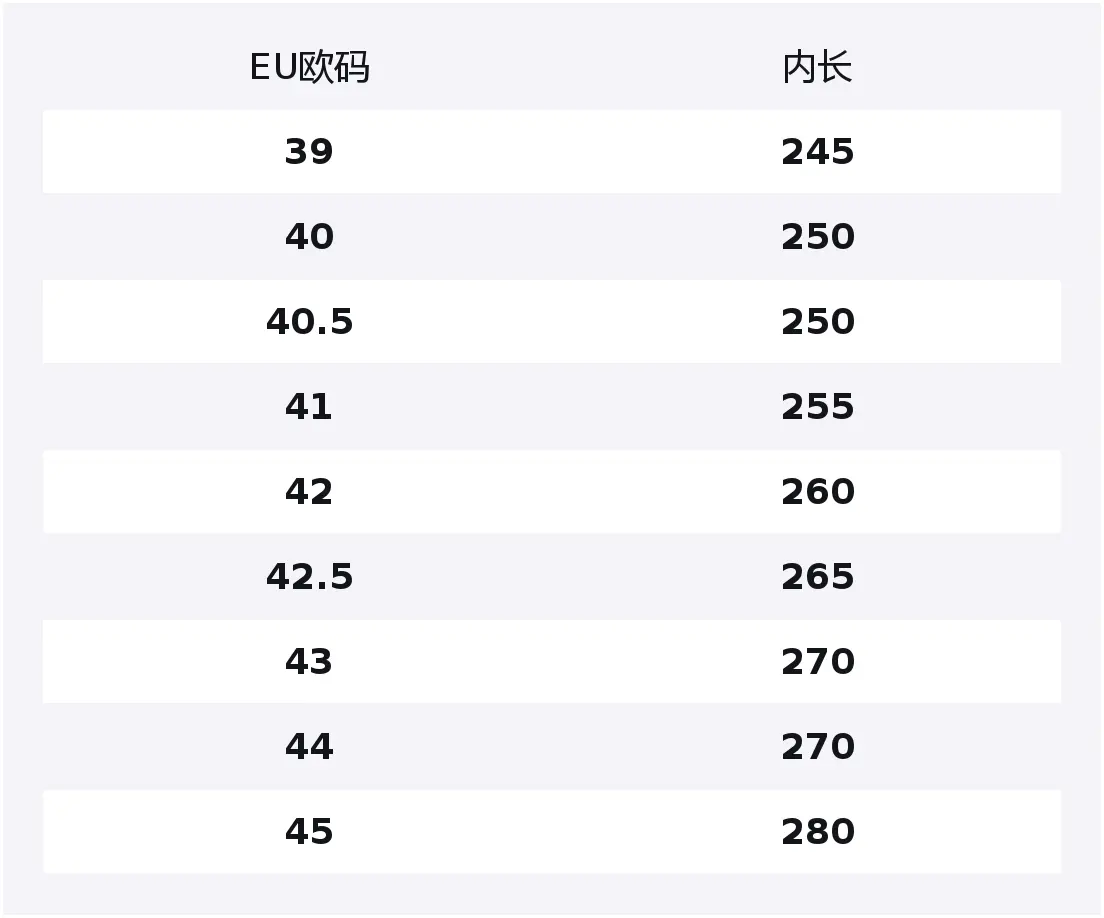Click the 270 value beside size 44
Image resolution: width=1104 pixels, height=918 pixels.
tap(817, 746)
